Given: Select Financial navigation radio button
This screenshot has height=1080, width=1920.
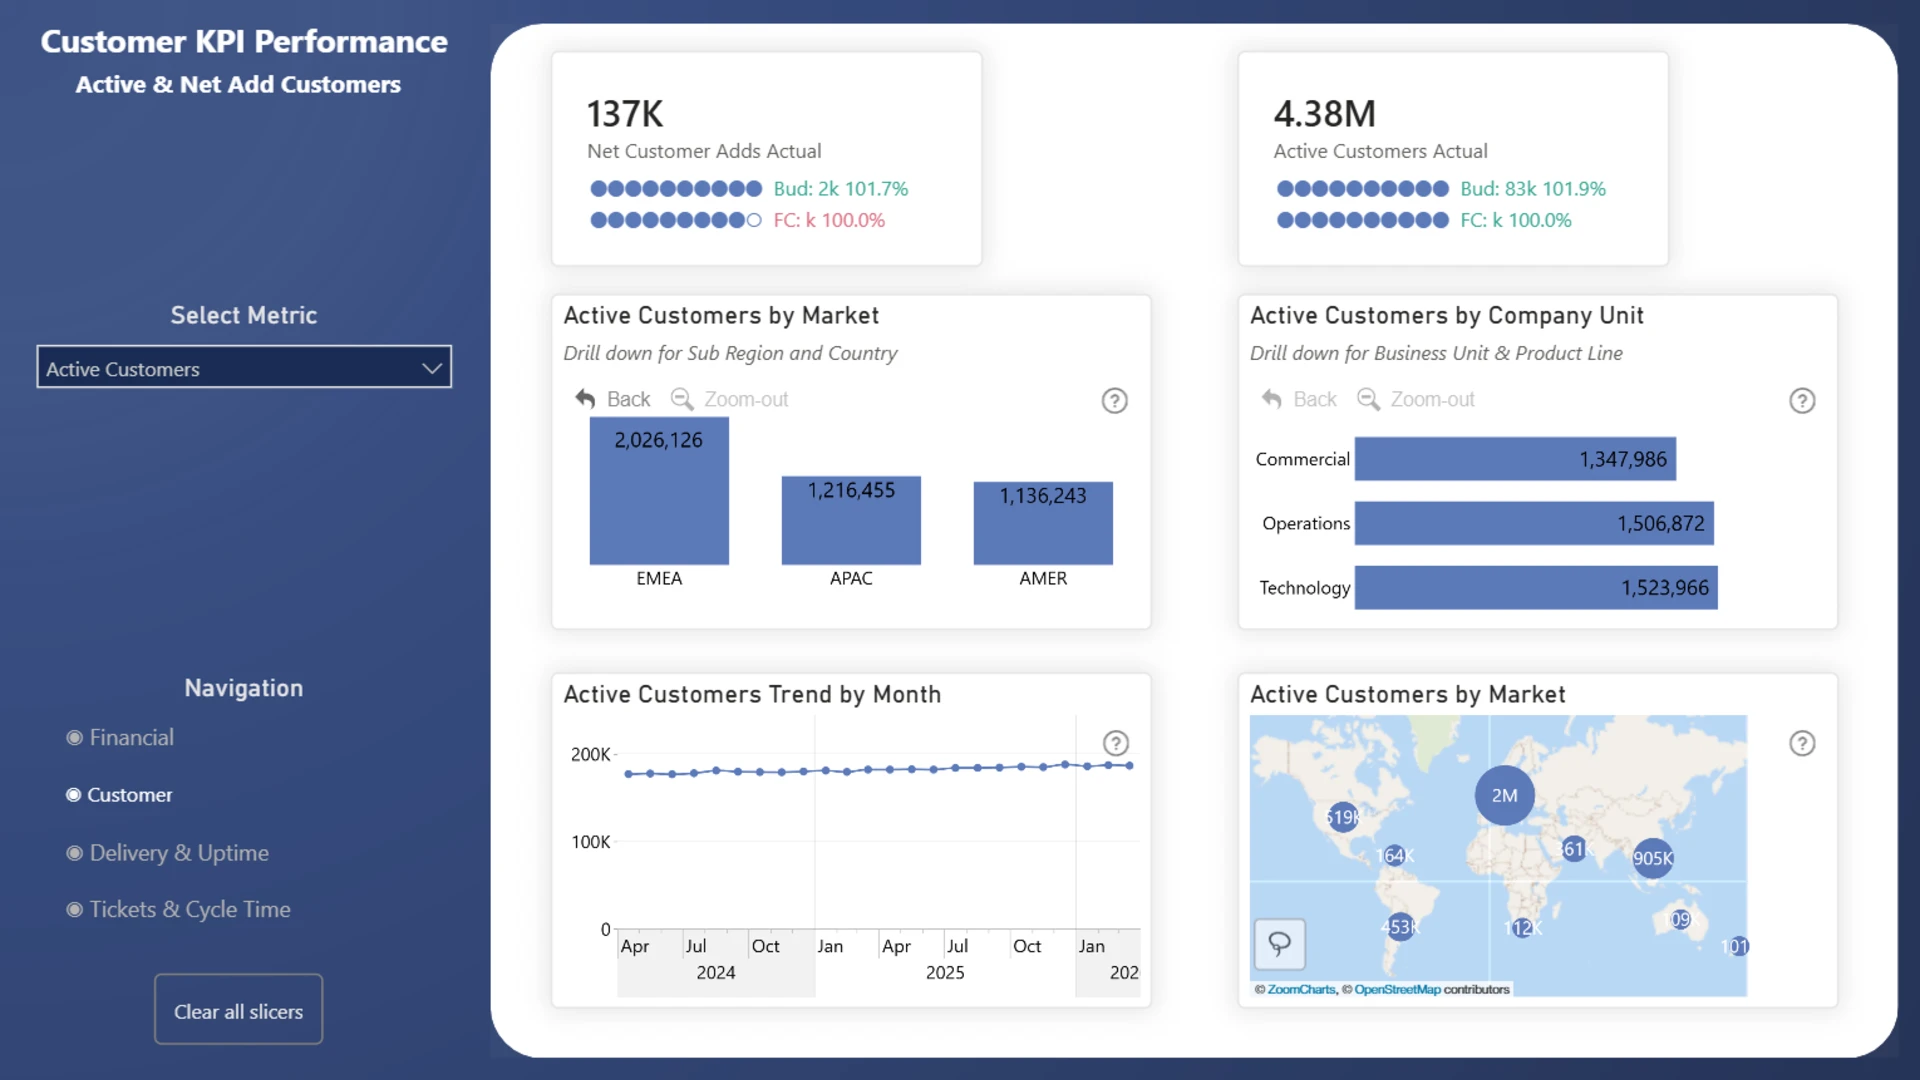Looking at the screenshot, I should coord(74,738).
